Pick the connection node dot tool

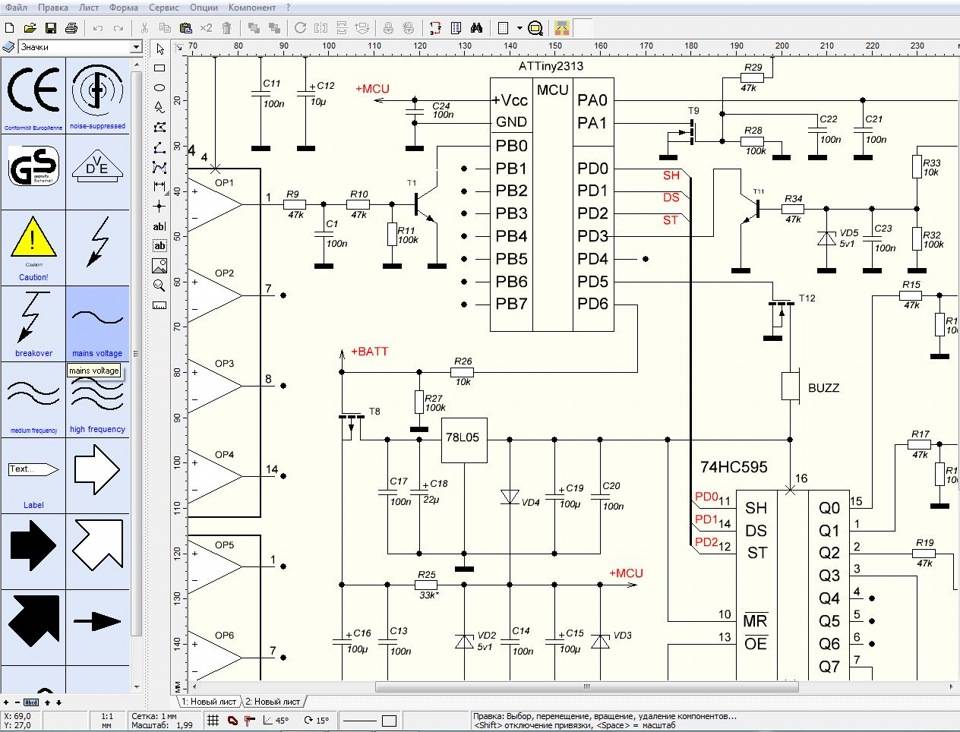(160, 206)
